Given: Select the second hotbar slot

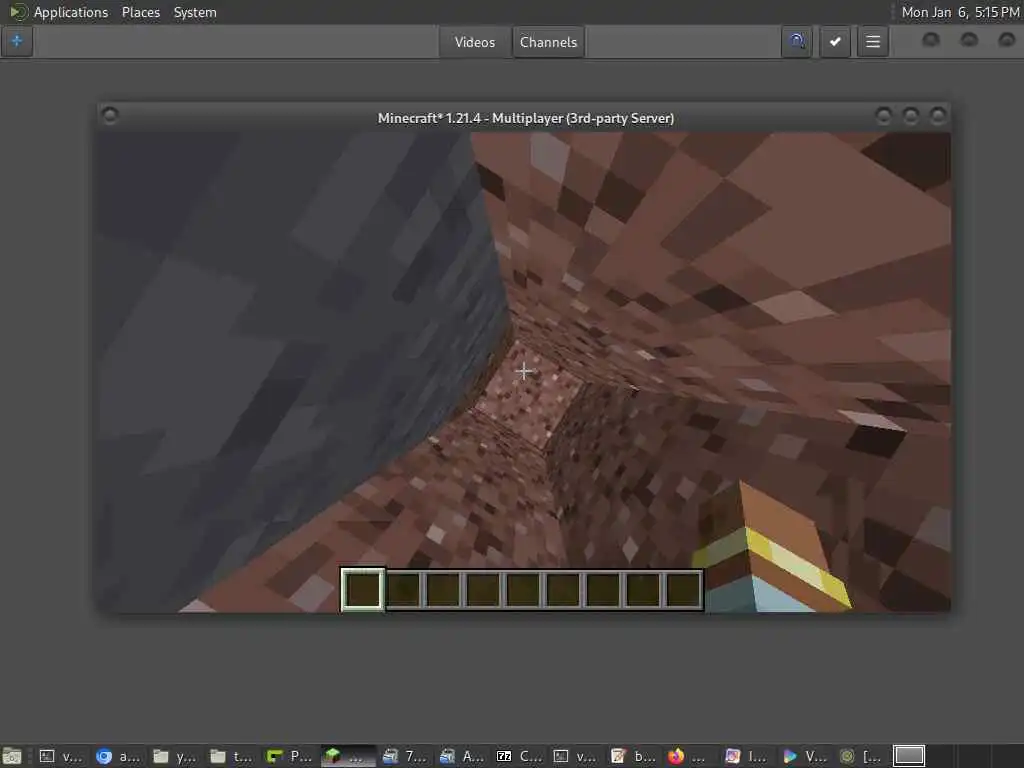Looking at the screenshot, I should 404,590.
